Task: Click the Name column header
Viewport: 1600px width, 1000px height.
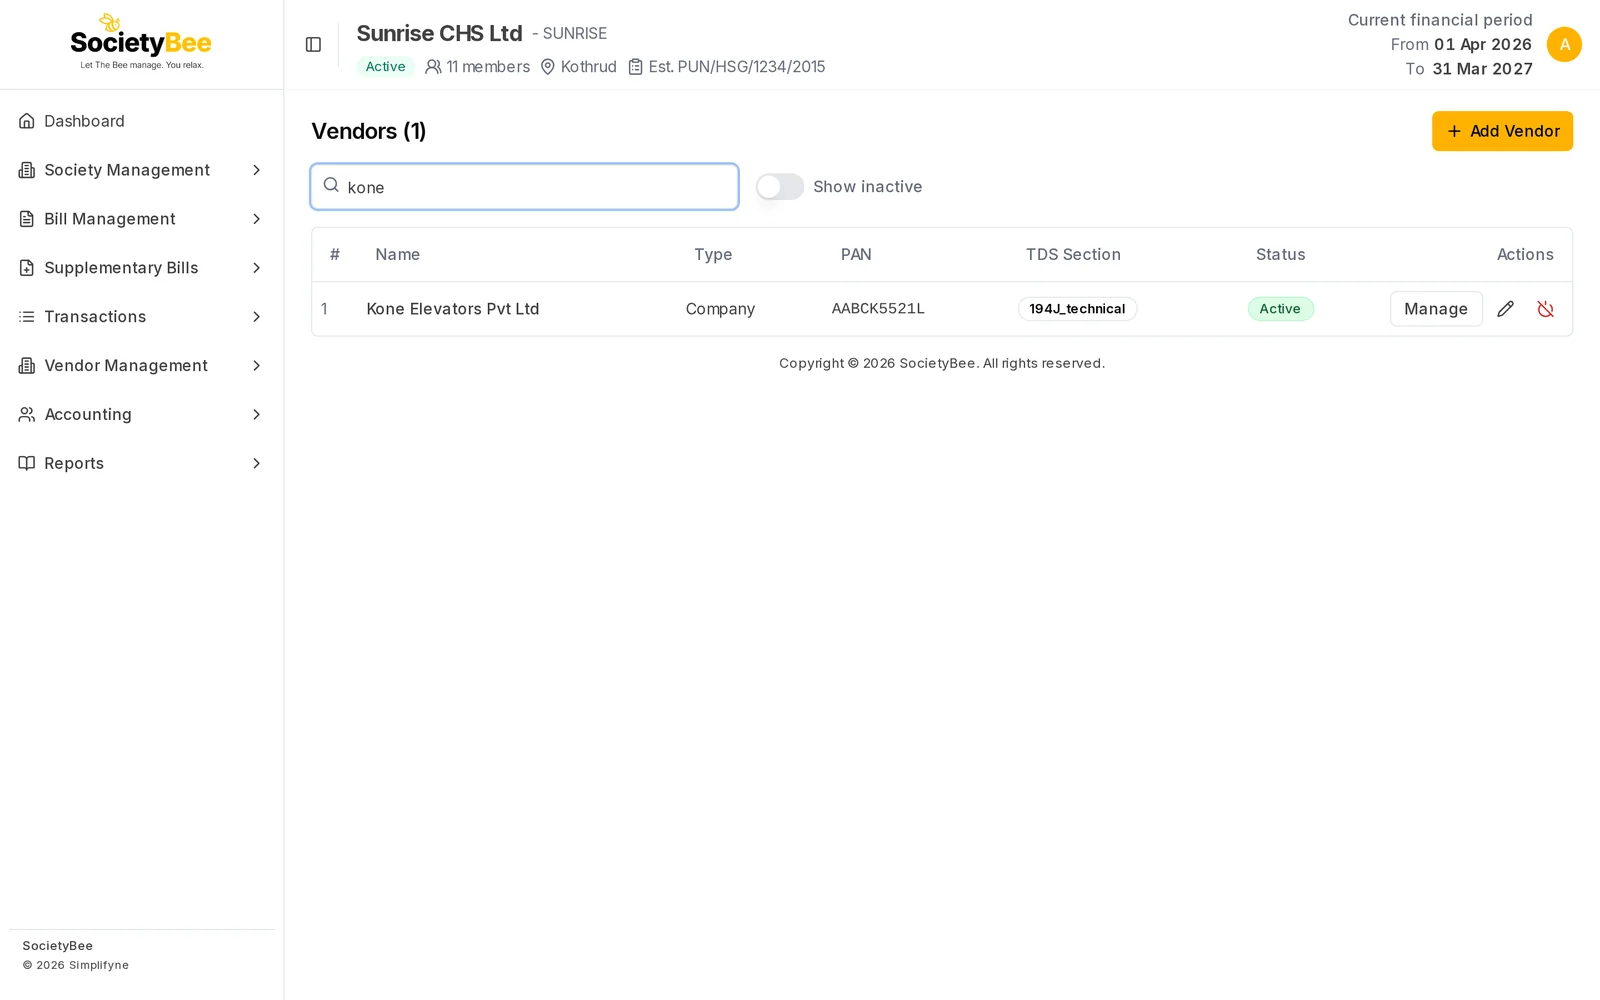Action: [397, 255]
